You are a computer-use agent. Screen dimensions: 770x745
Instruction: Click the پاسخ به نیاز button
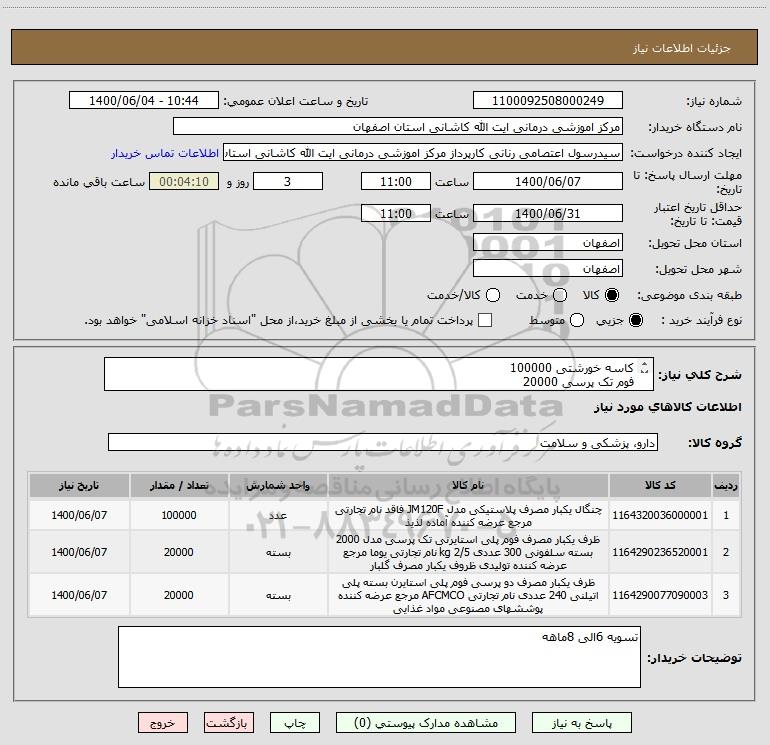pos(582,723)
